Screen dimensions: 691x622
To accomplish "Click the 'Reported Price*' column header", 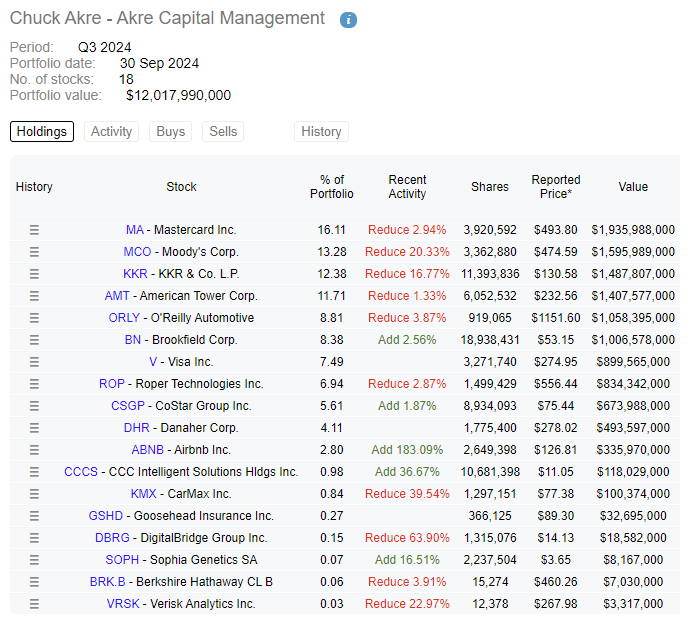I will pos(556,187).
